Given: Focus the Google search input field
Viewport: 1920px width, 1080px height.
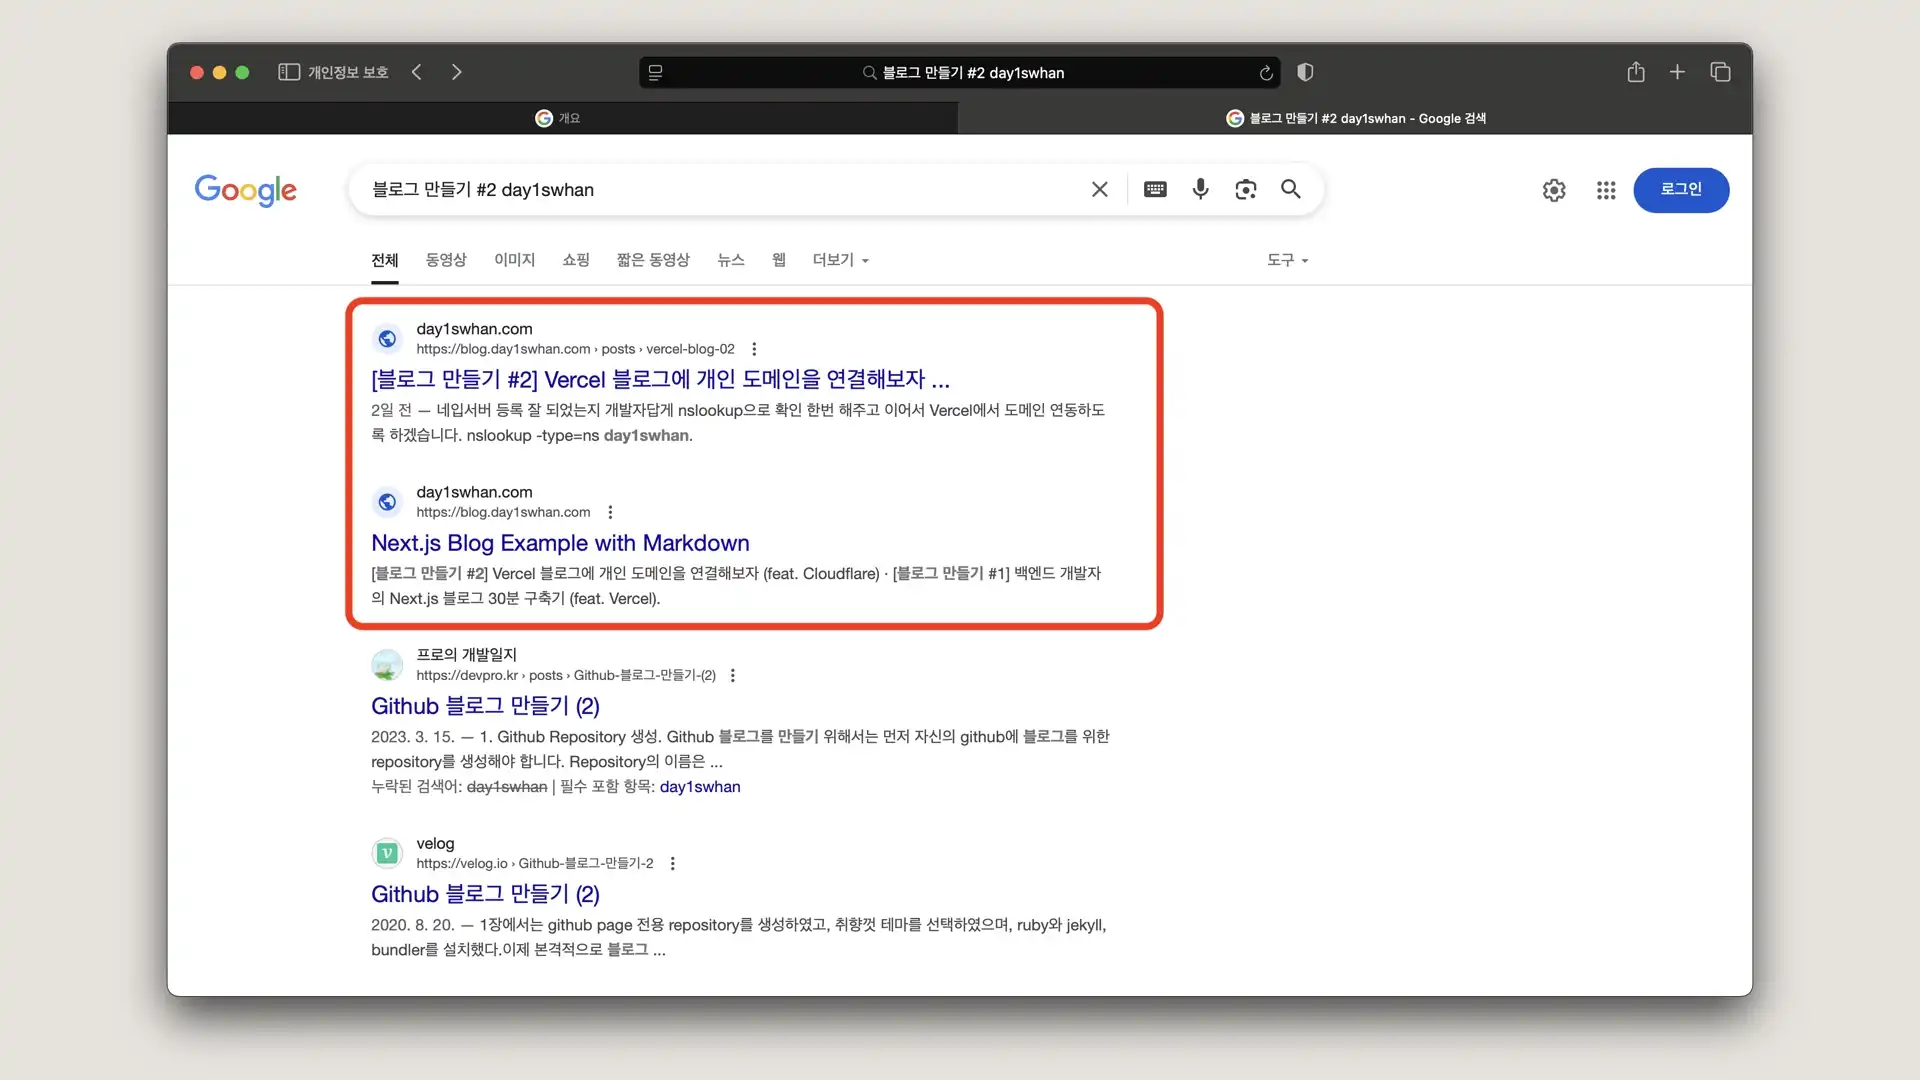Looking at the screenshot, I should 725,190.
